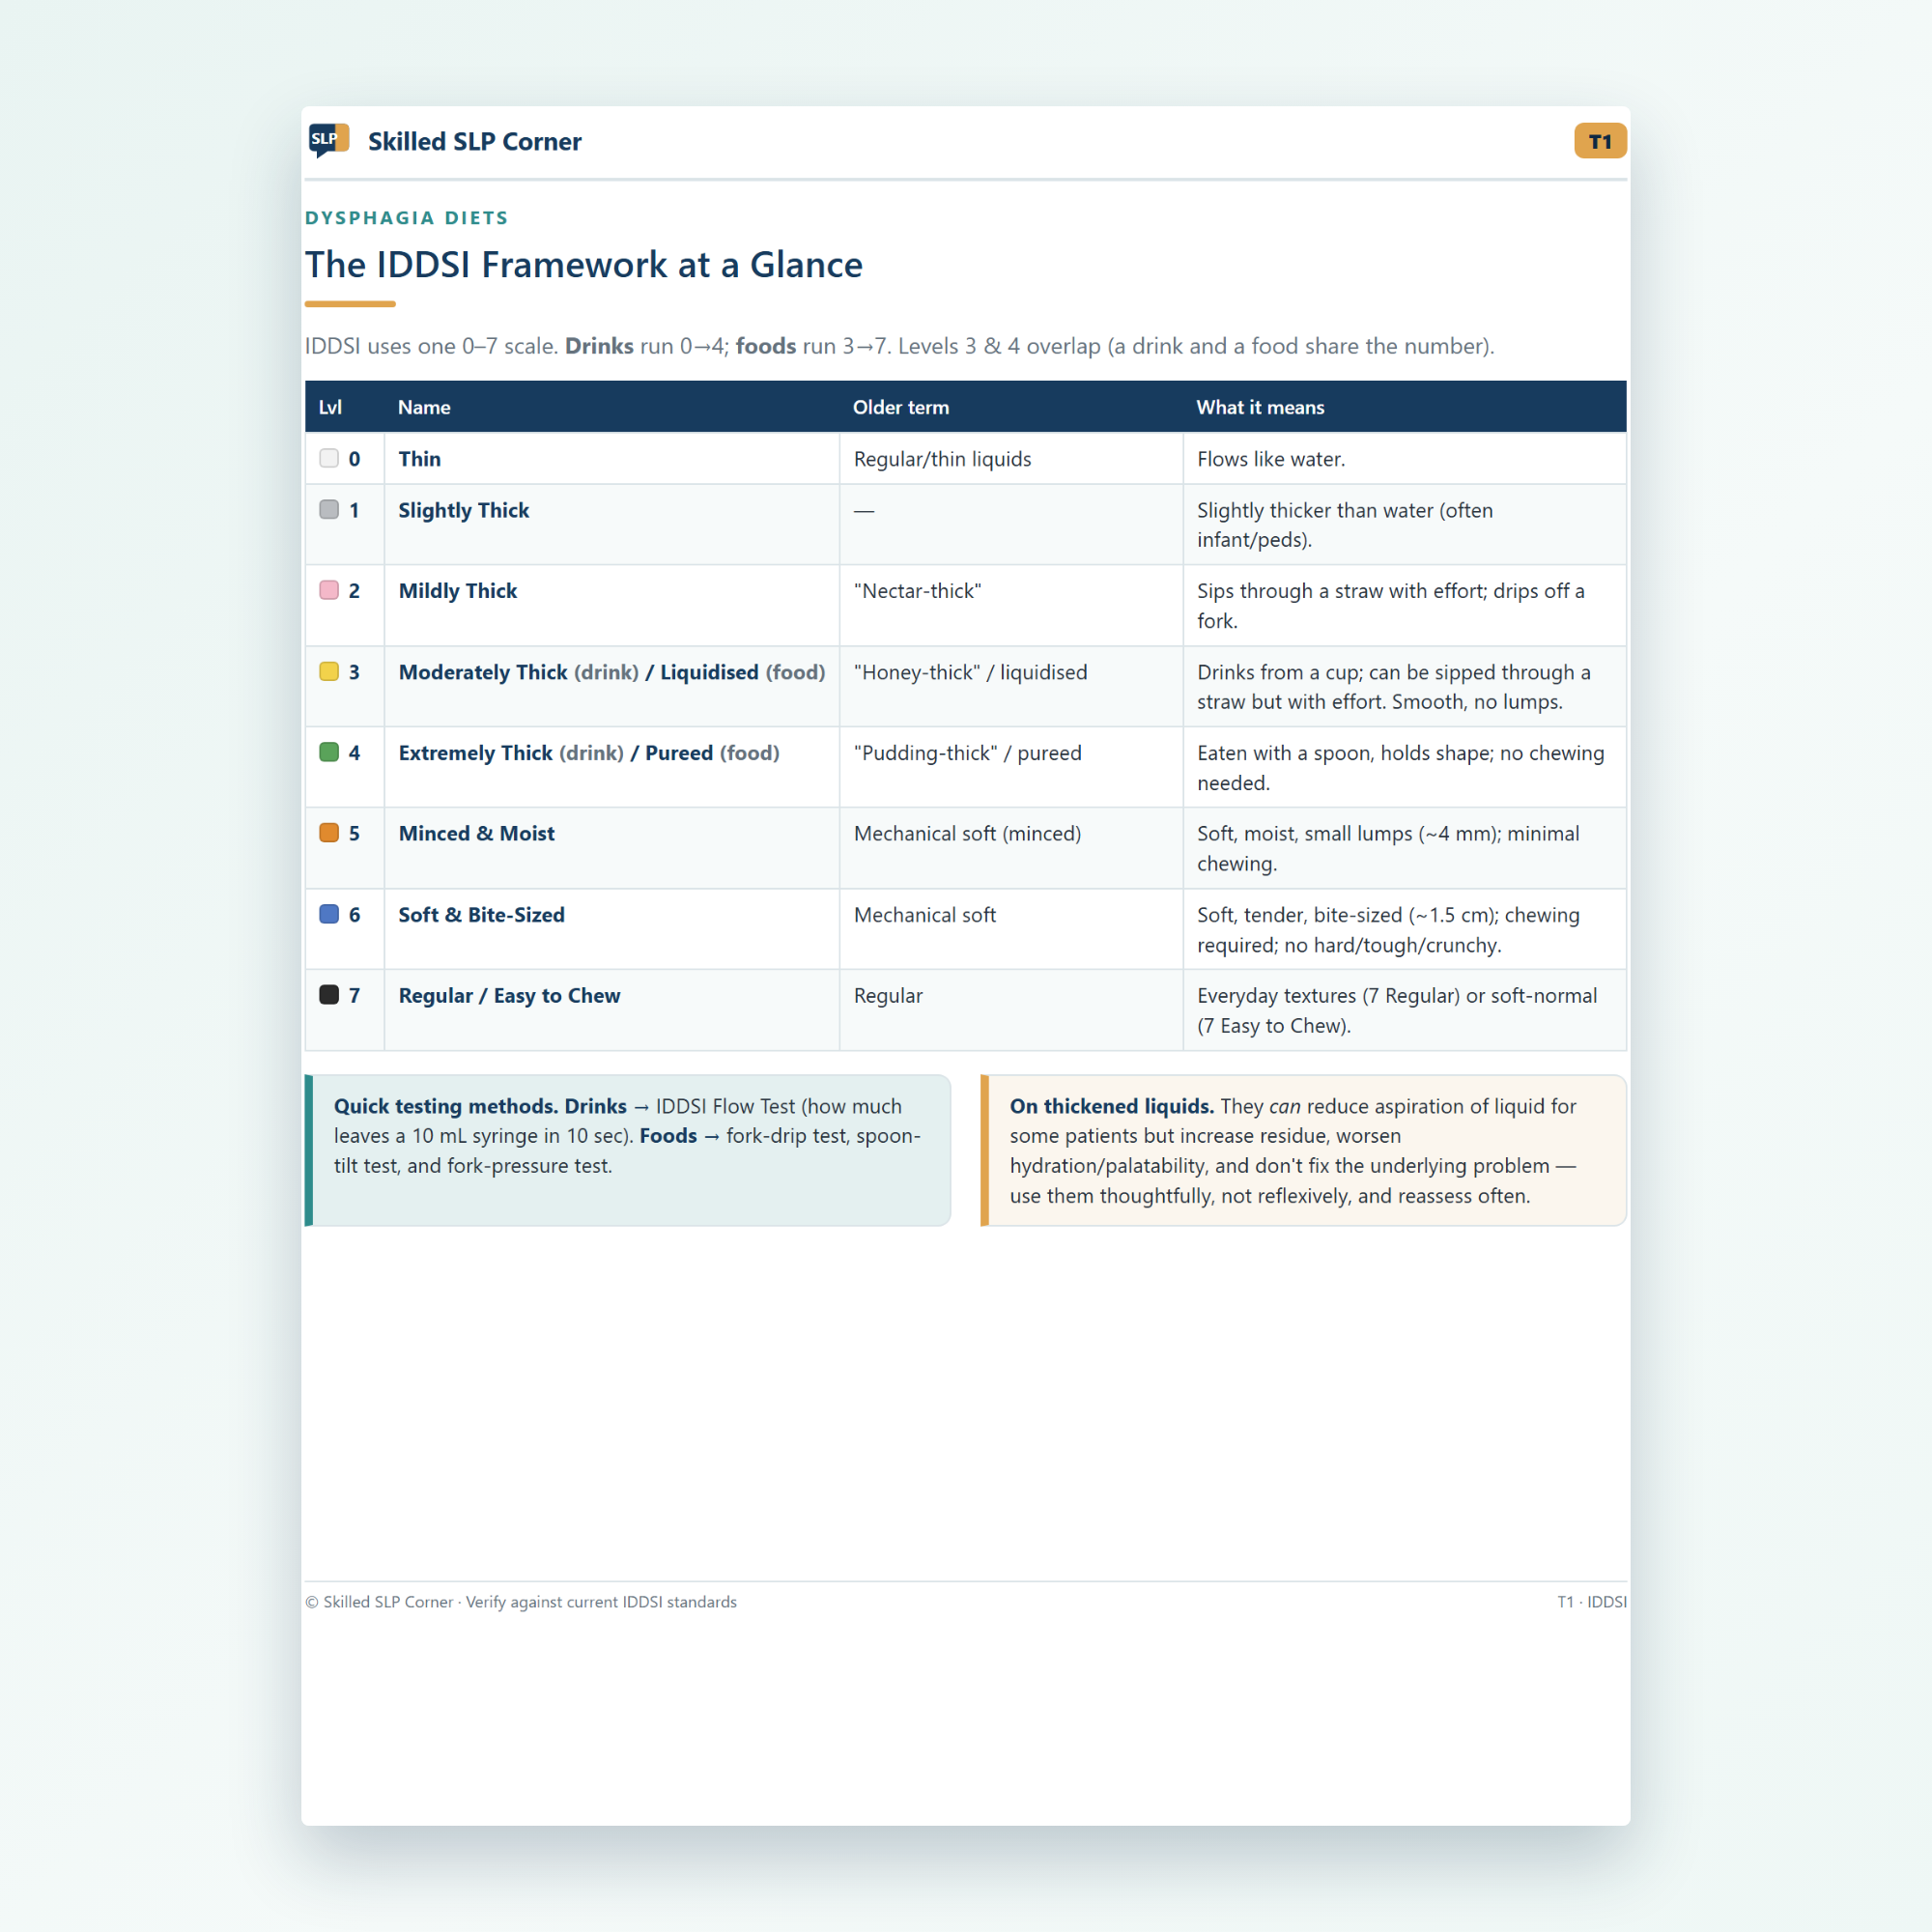This screenshot has height=1932, width=1932.
Task: Select the blue level 6 color swatch
Action: 329,914
